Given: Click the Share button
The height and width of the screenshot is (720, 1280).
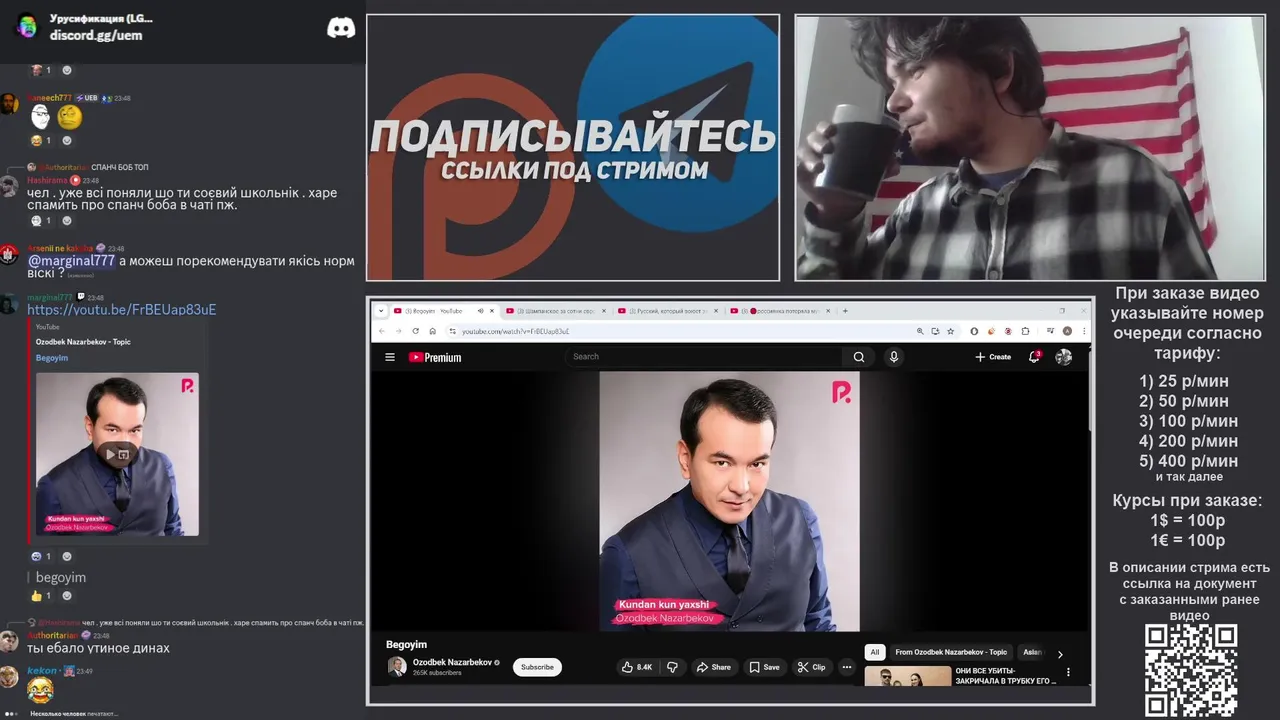Looking at the screenshot, I should click(x=713, y=667).
